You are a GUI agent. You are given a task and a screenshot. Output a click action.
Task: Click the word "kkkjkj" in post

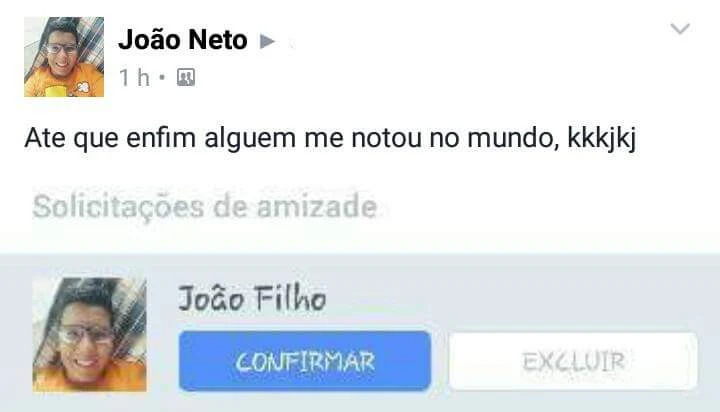[602, 138]
